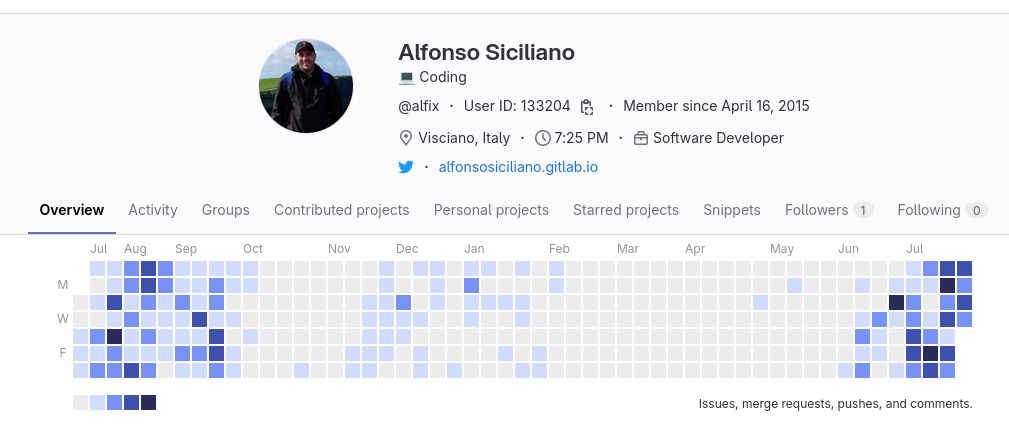Click the lightest gray legend swatch
The image size is (1009, 427).
[x=80, y=402]
